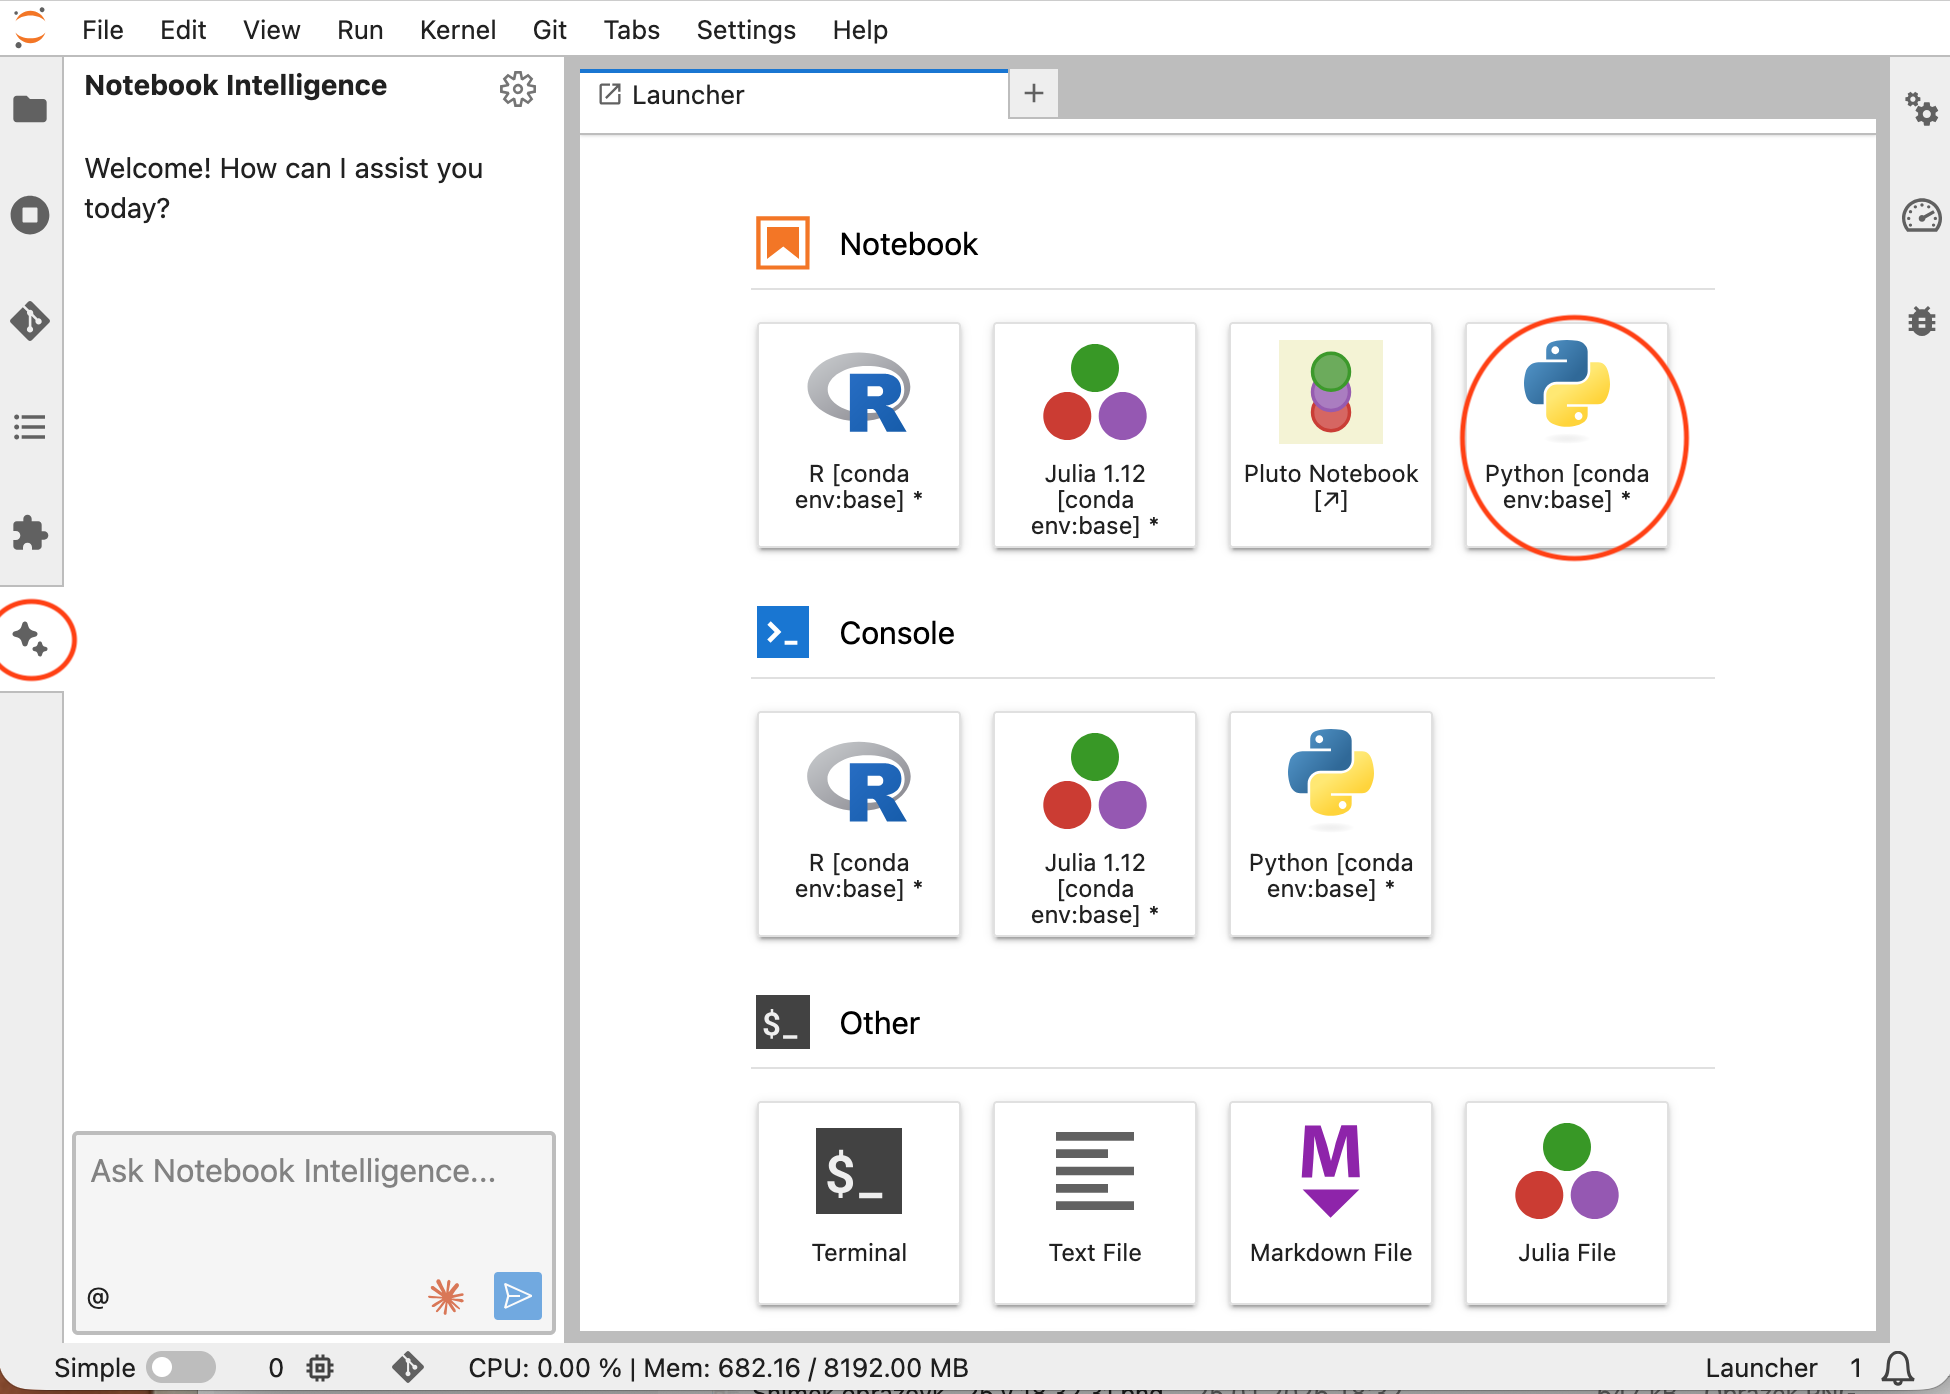Open the debugger bug icon panel
This screenshot has height=1394, width=1950.
(x=1920, y=321)
